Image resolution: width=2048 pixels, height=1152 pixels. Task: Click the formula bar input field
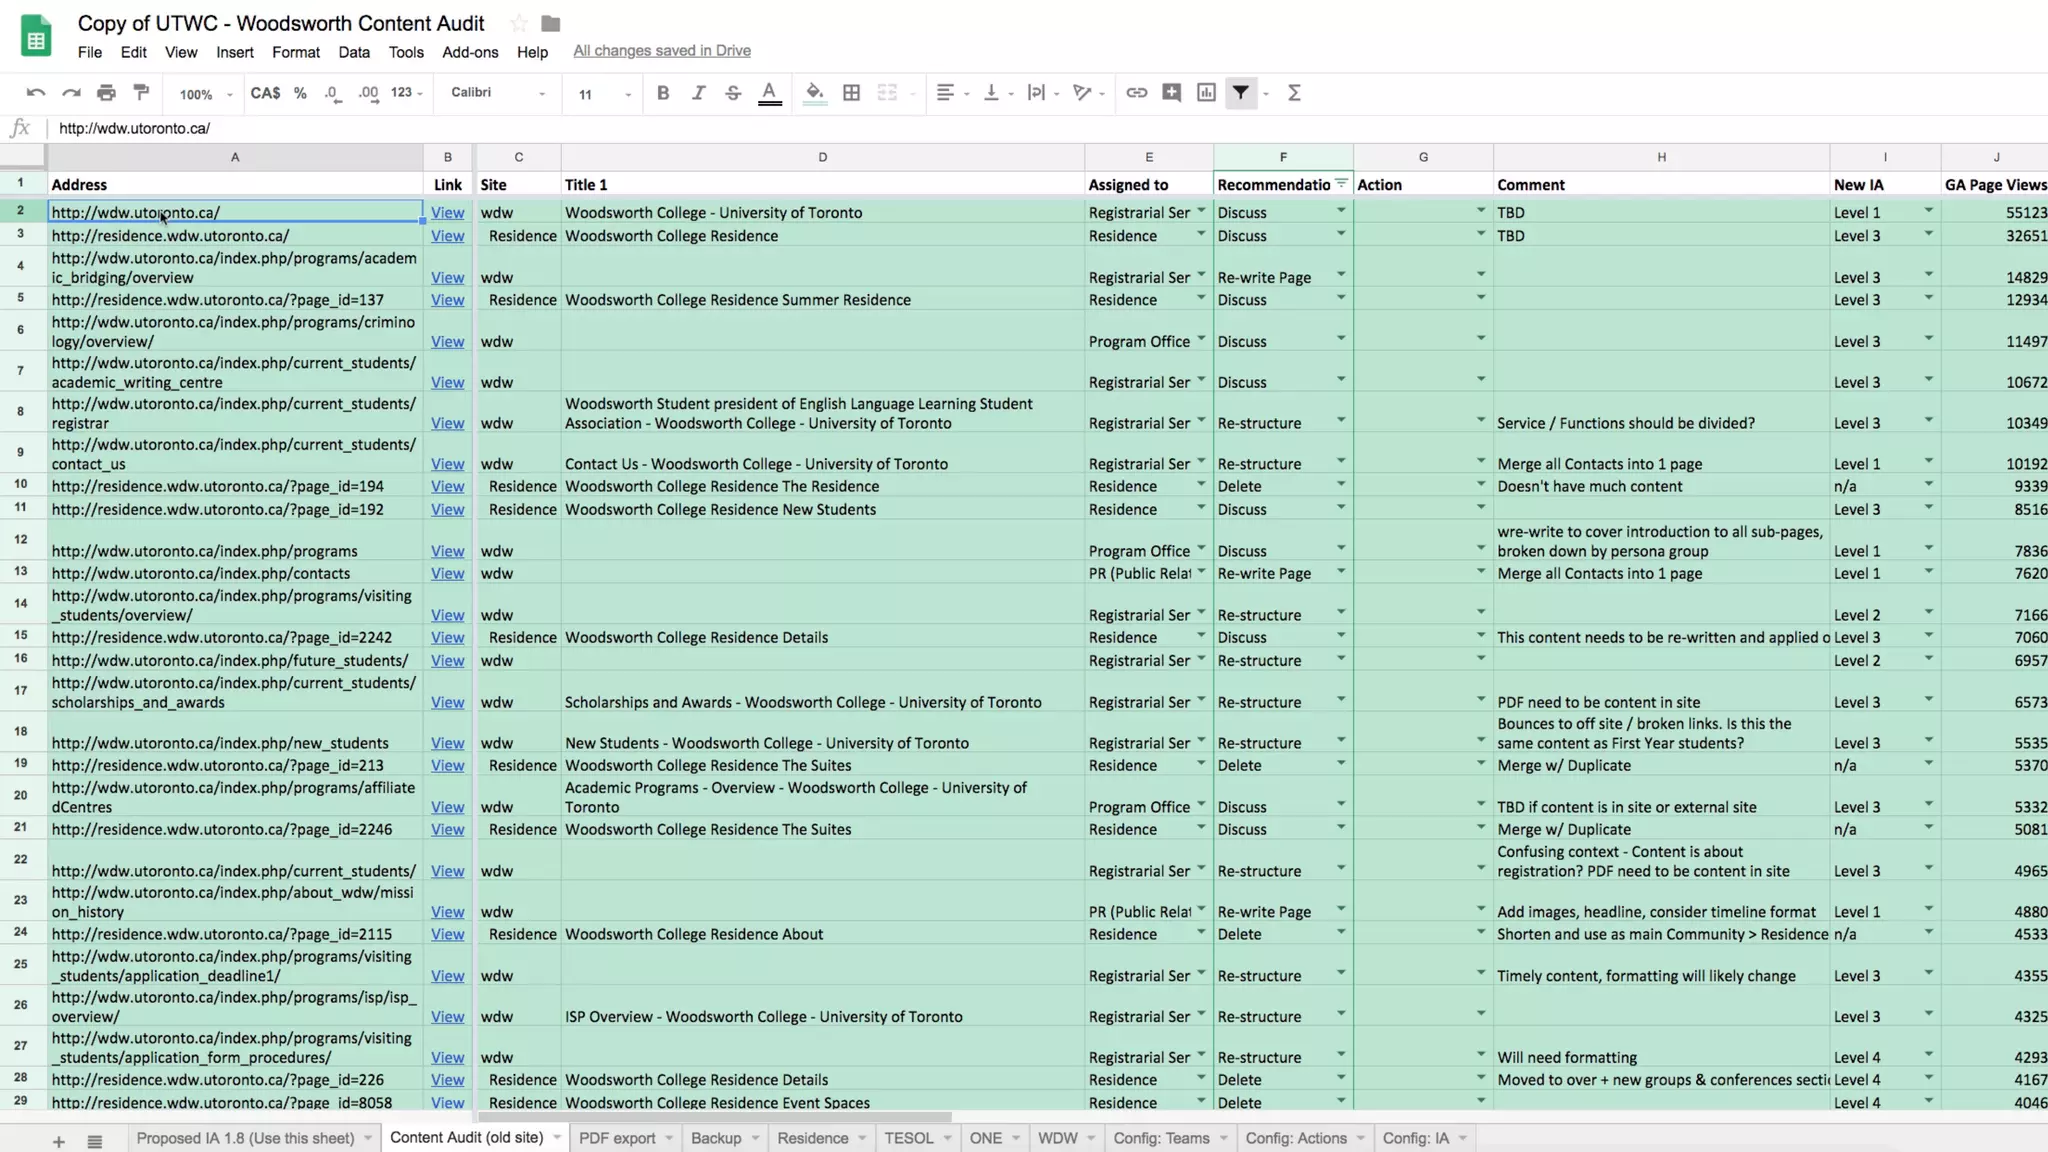pos(600,128)
